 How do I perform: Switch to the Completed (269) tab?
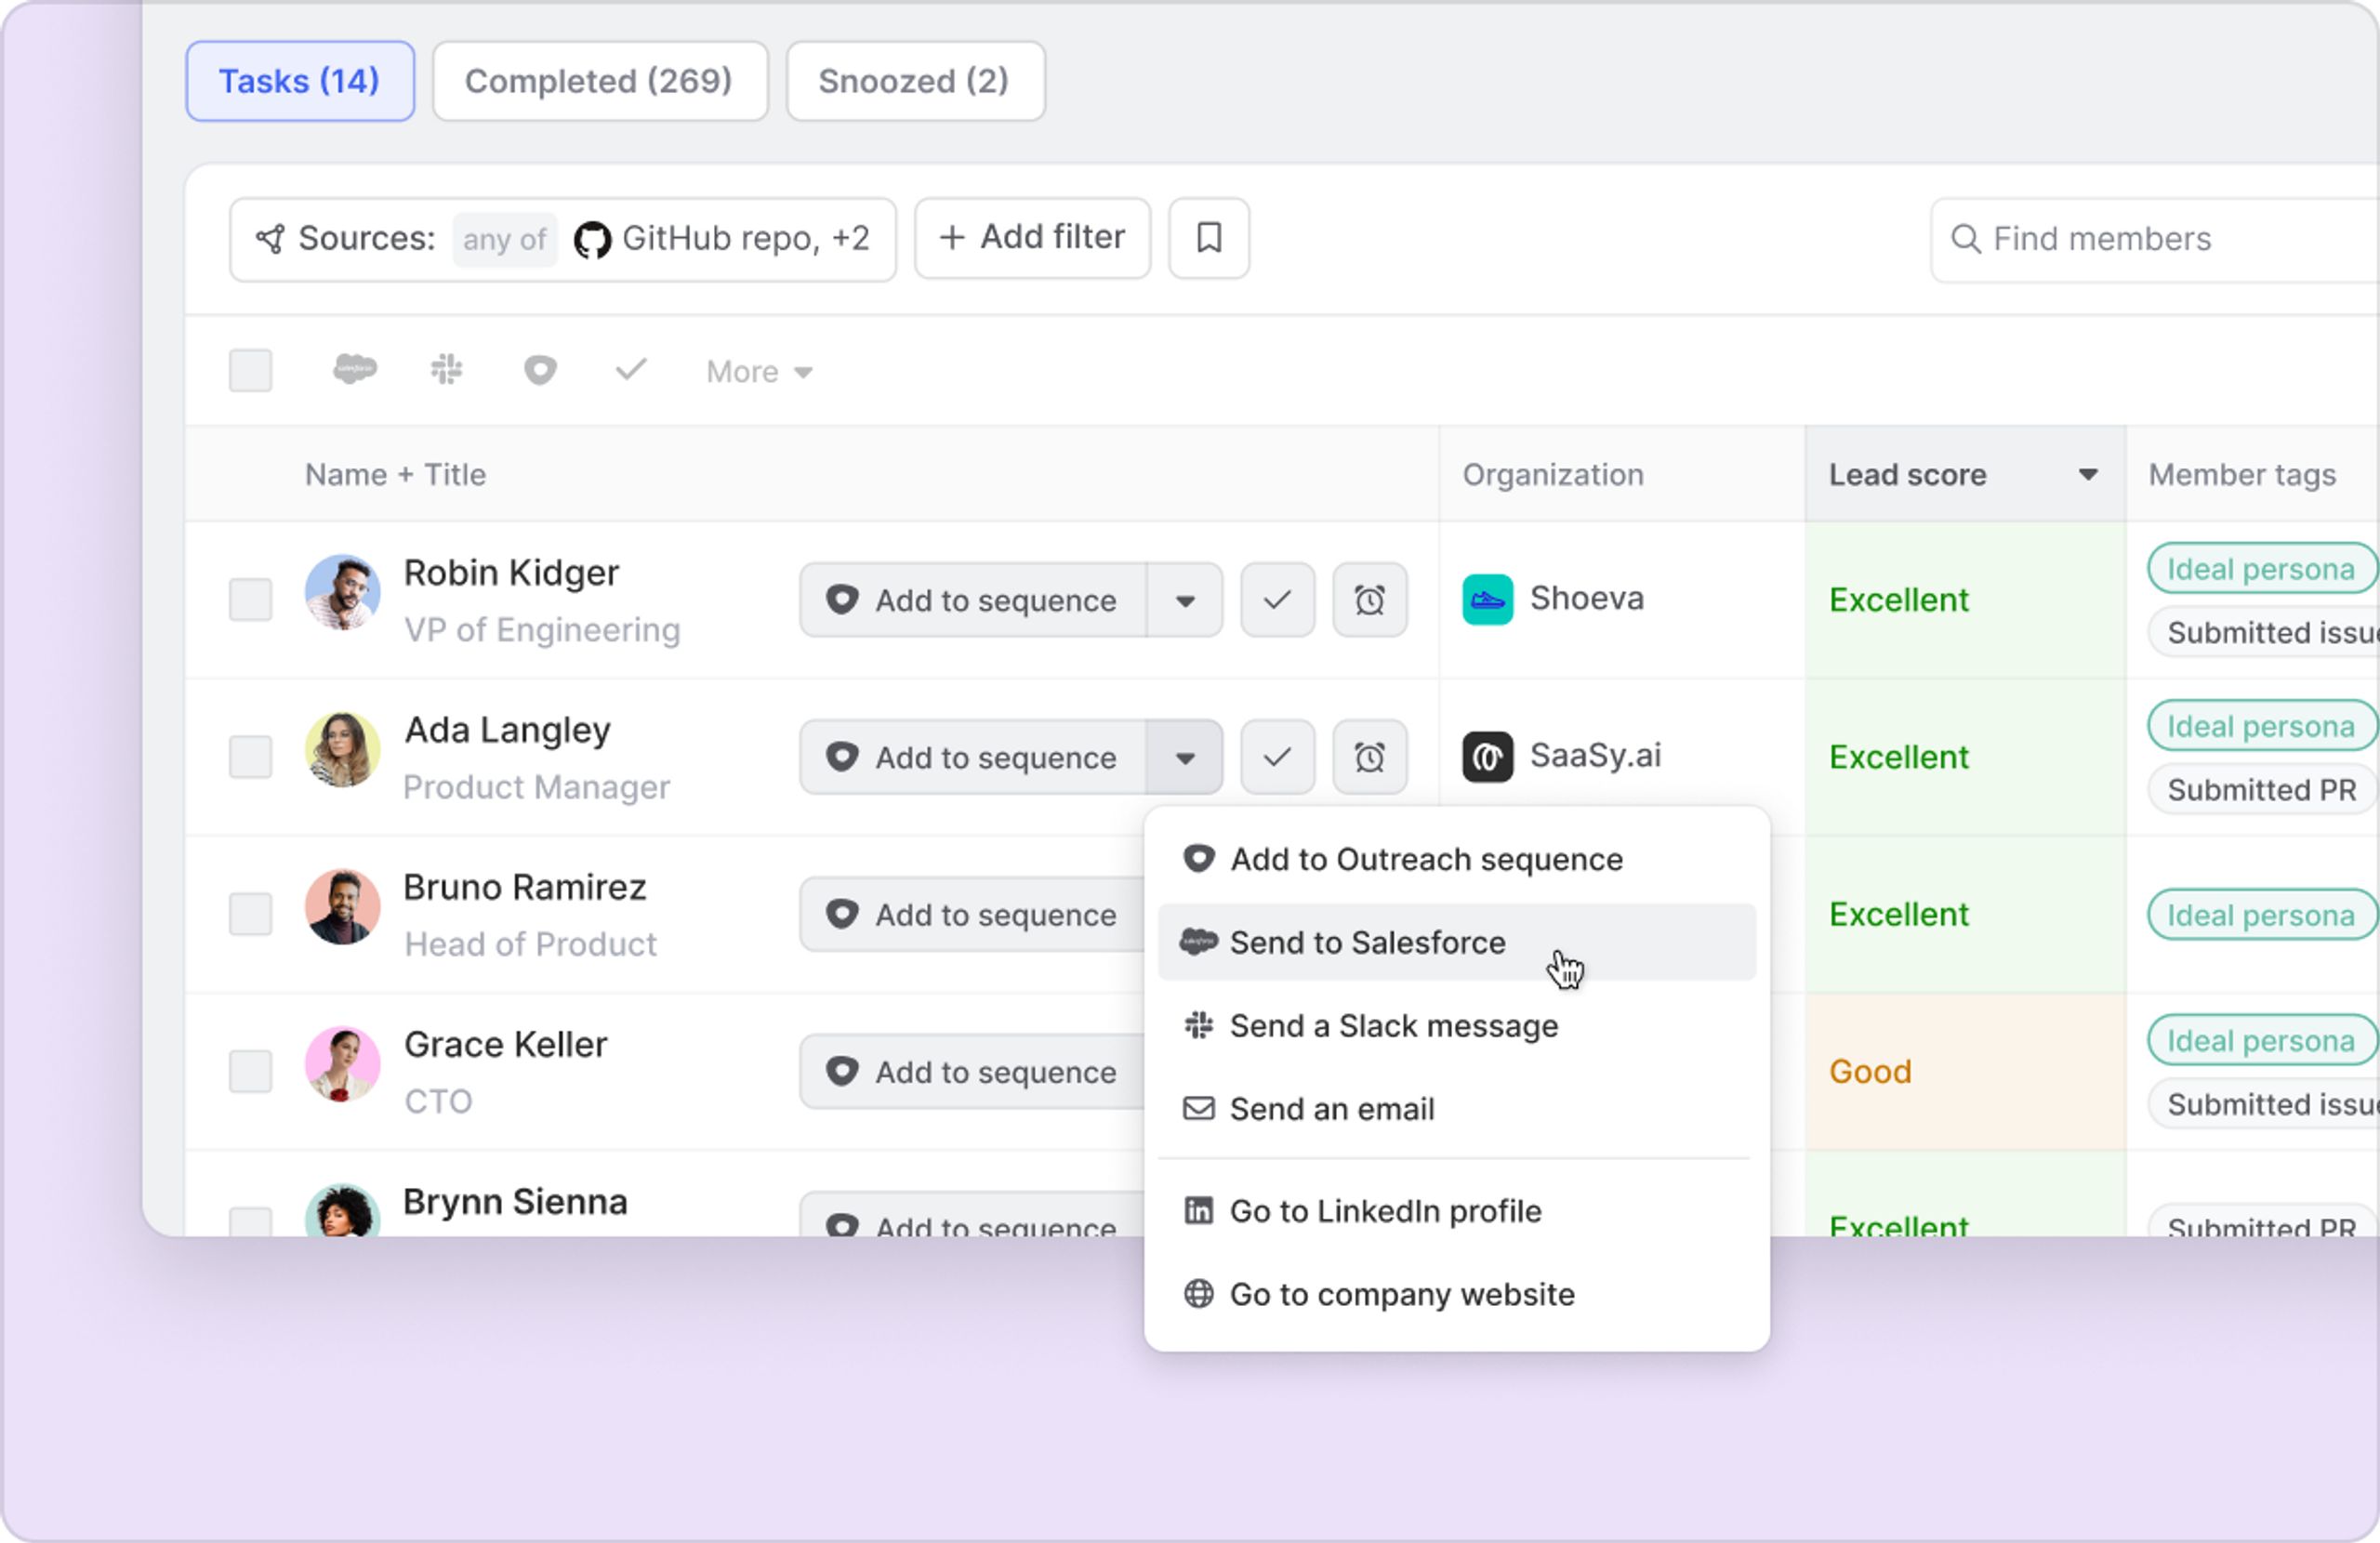[x=599, y=81]
